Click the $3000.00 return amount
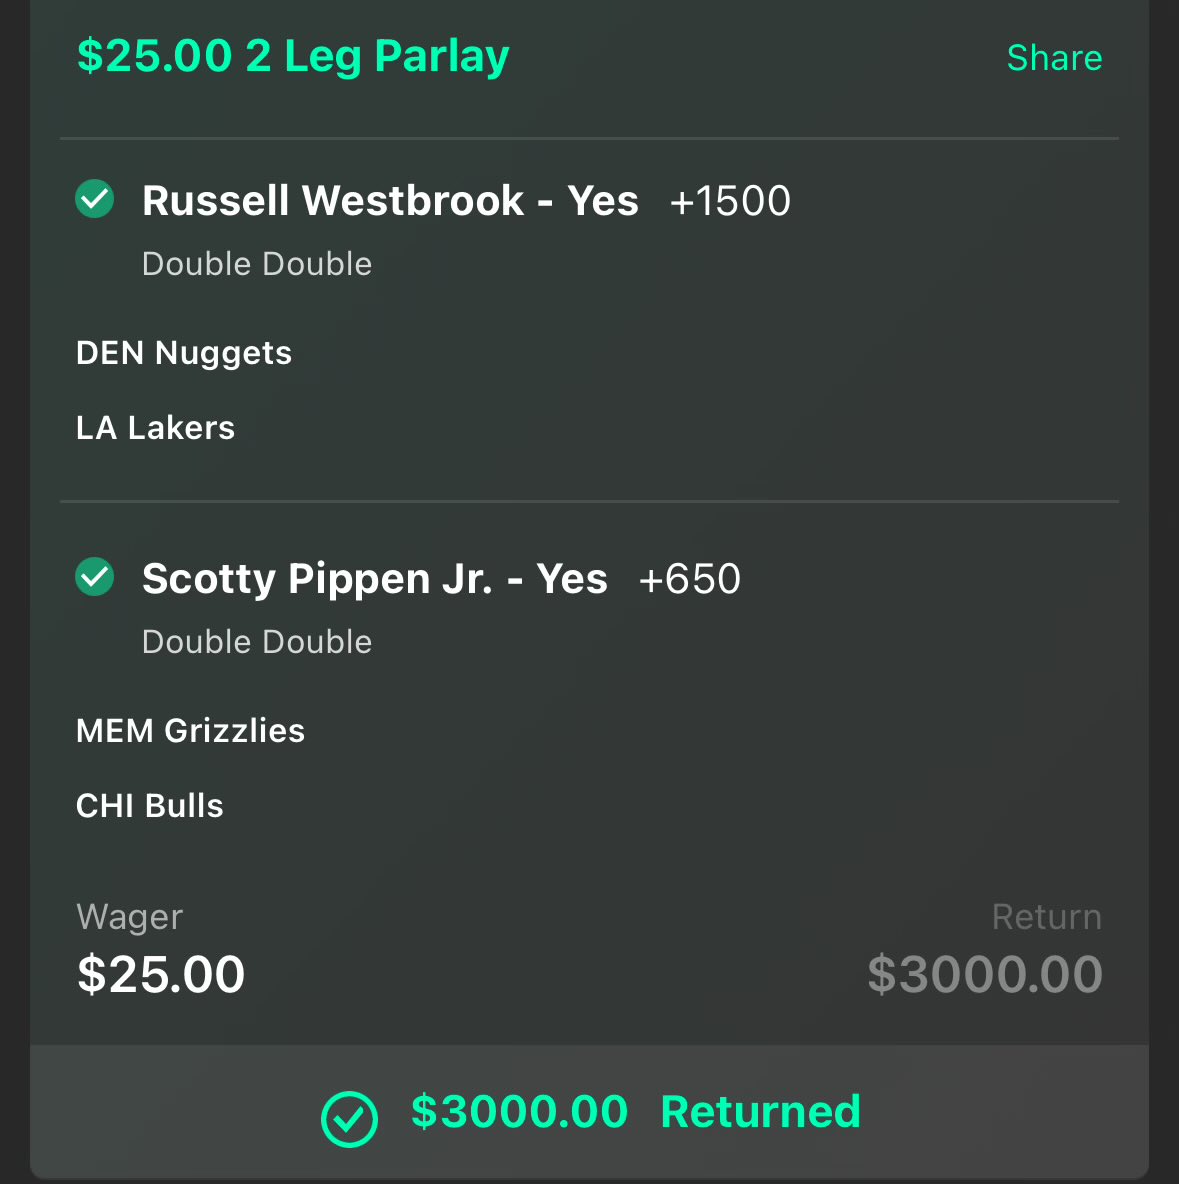1179x1184 pixels. coord(985,974)
